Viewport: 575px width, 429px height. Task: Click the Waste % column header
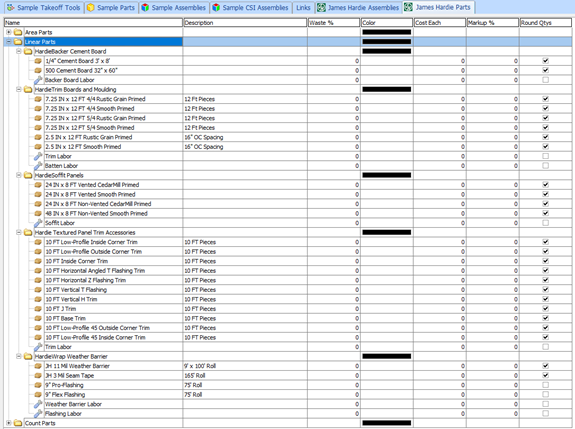point(334,23)
